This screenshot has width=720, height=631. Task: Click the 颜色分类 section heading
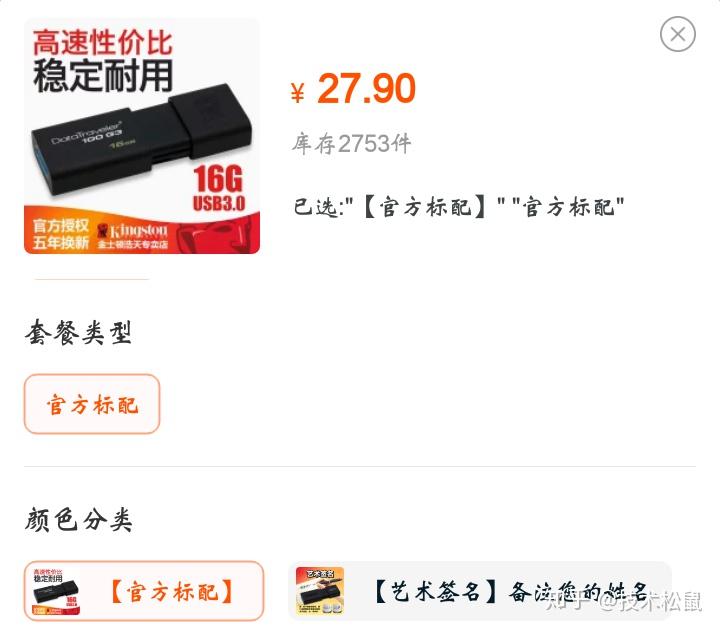click(x=79, y=519)
